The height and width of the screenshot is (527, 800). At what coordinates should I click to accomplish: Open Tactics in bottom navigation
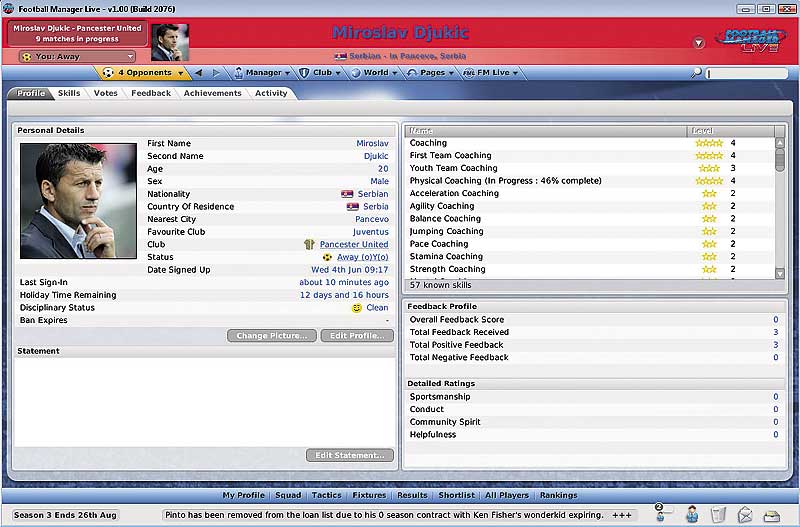327,495
